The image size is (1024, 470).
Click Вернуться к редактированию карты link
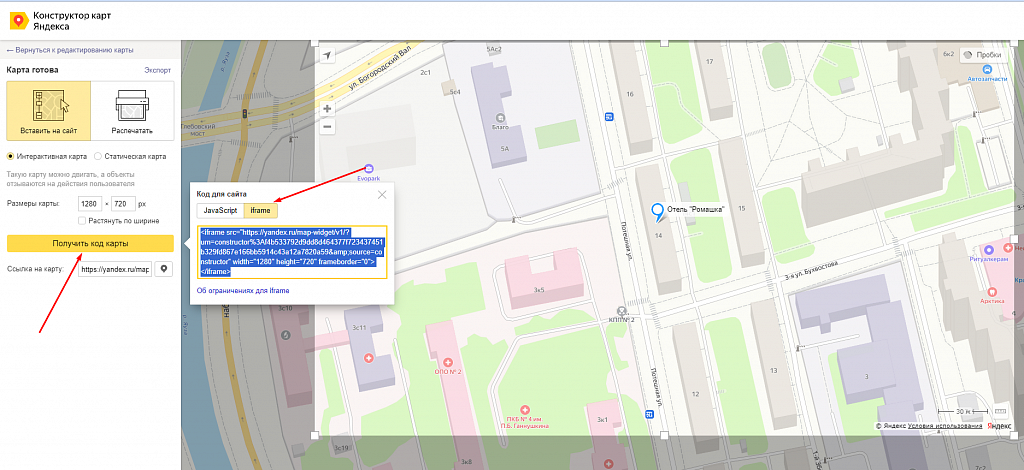(x=70, y=50)
